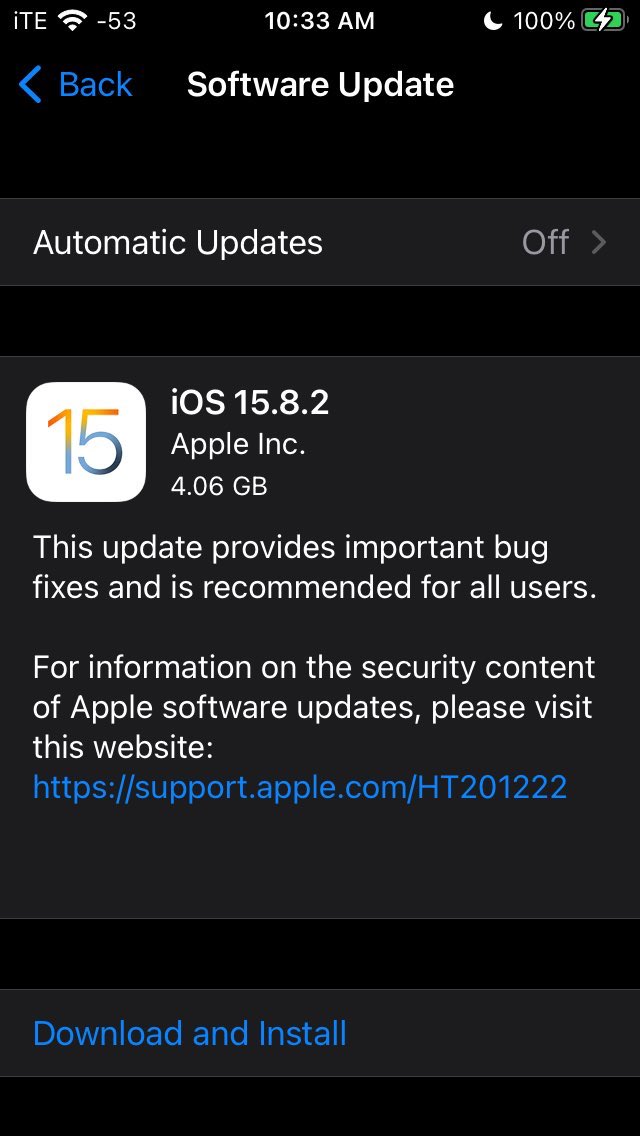Tap the 4.06 GB size label
The image size is (640, 1136).
point(219,485)
